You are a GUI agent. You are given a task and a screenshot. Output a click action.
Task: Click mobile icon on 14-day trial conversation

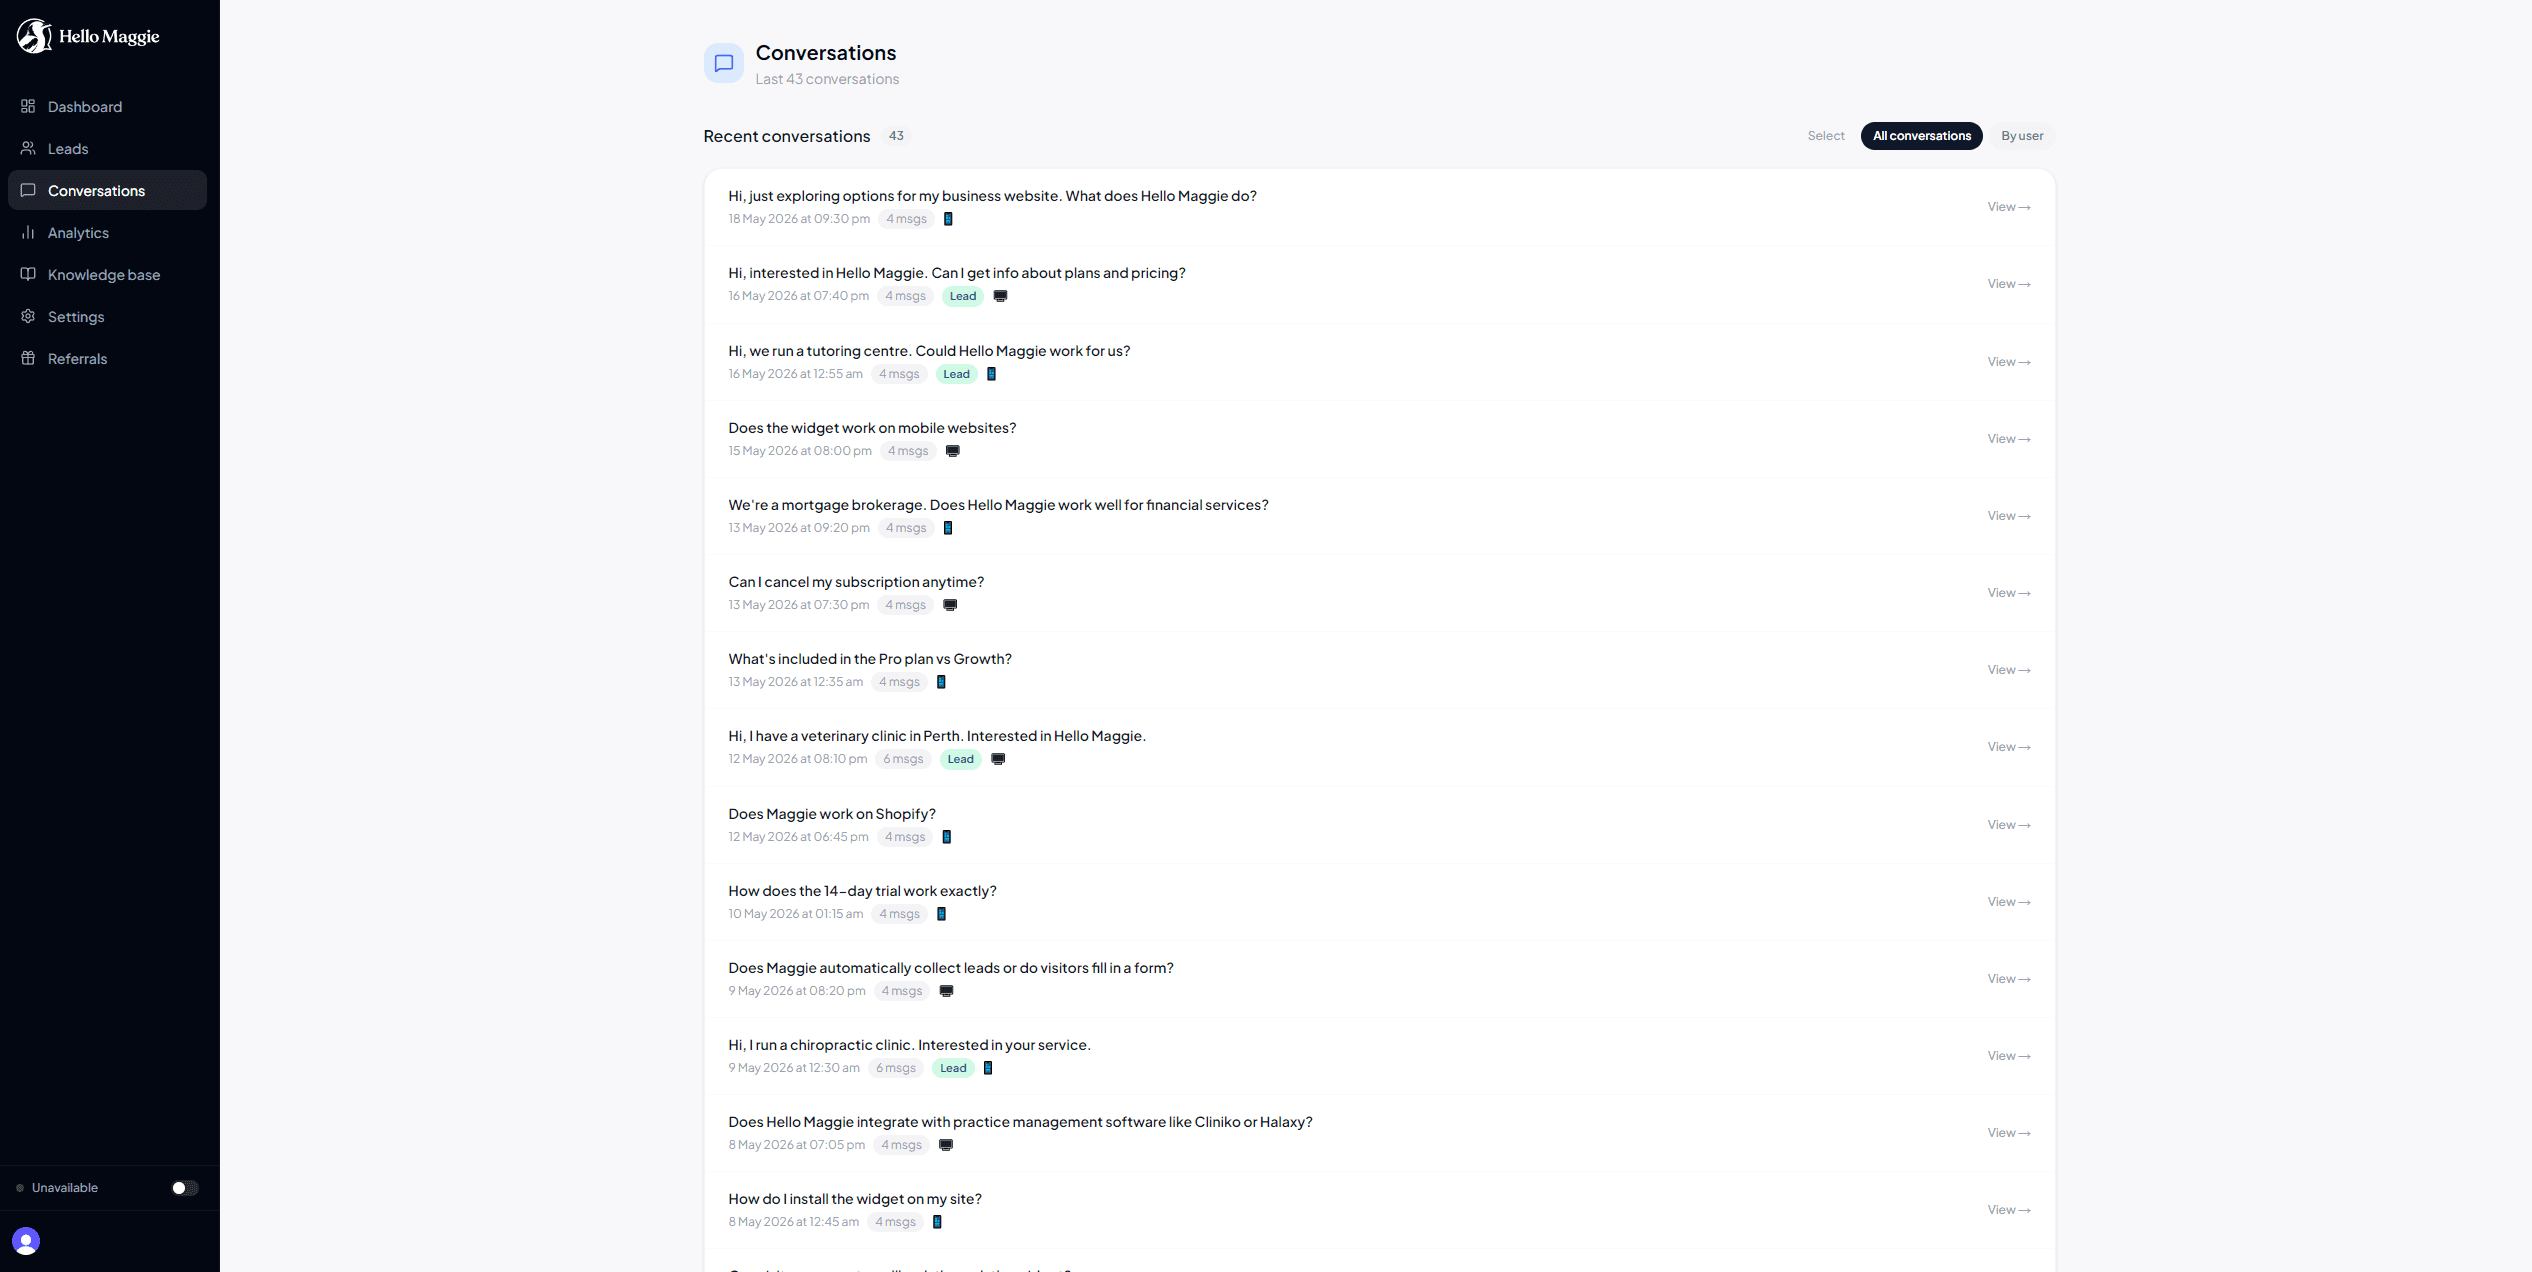coord(941,914)
